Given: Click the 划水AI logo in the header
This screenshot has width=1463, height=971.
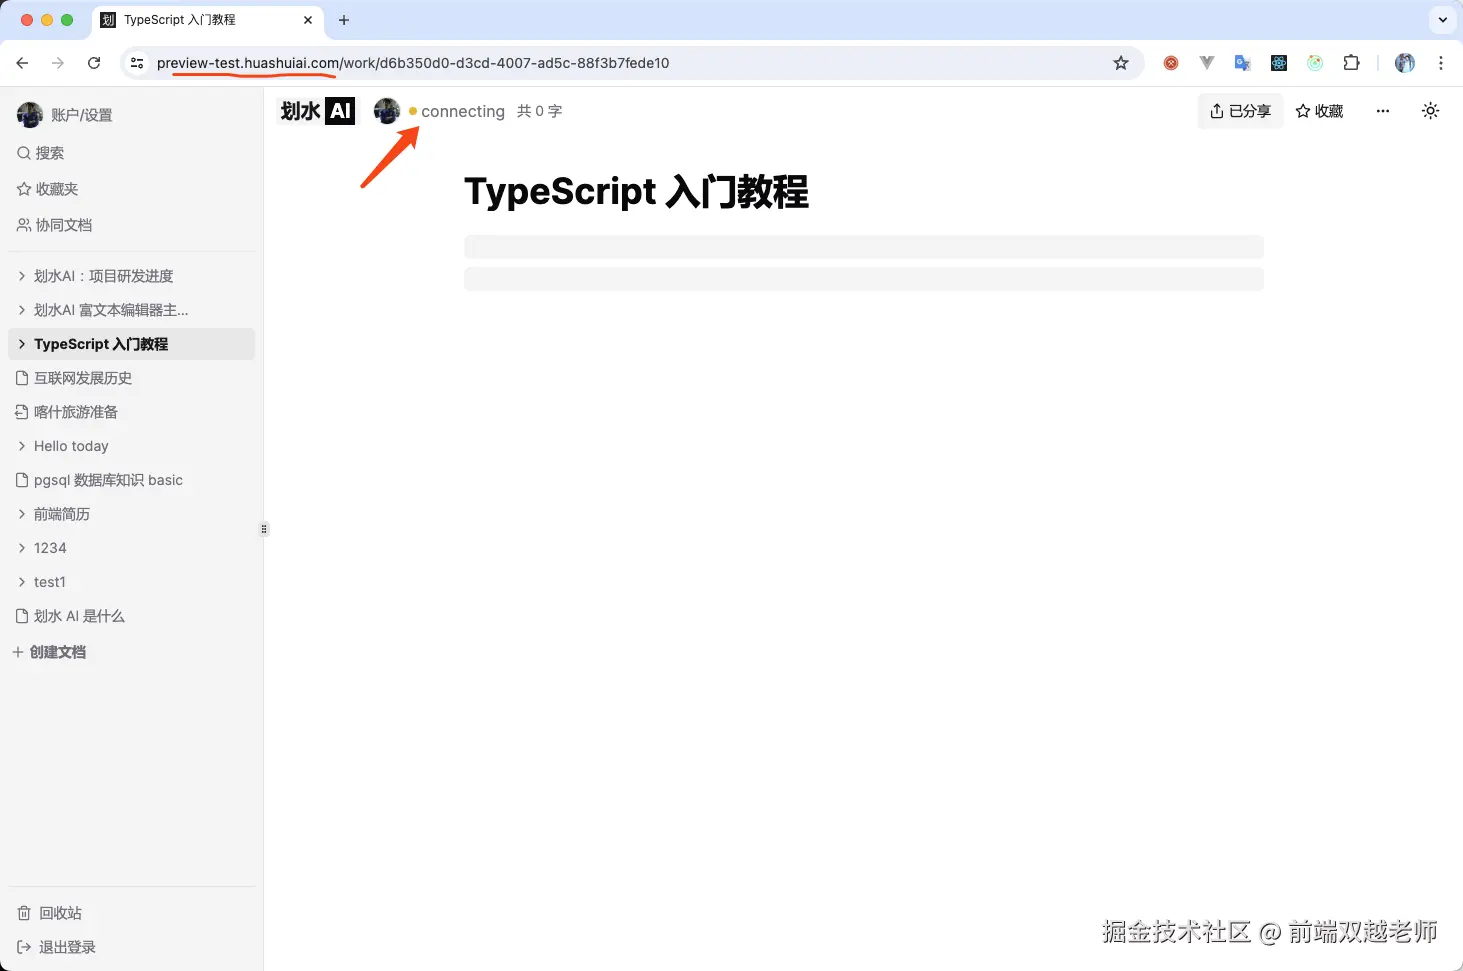Looking at the screenshot, I should tap(315, 111).
